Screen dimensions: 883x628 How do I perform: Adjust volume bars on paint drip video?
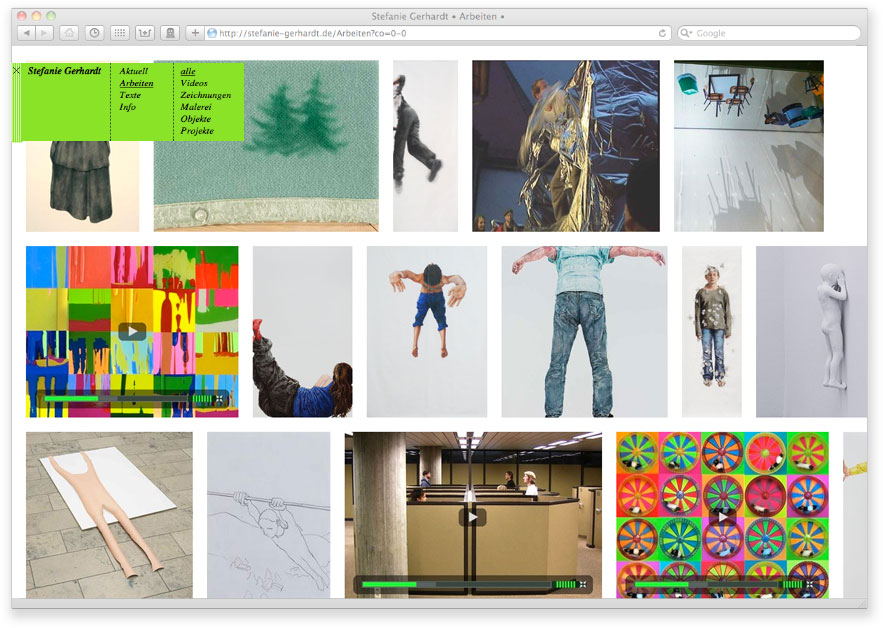click(202, 399)
